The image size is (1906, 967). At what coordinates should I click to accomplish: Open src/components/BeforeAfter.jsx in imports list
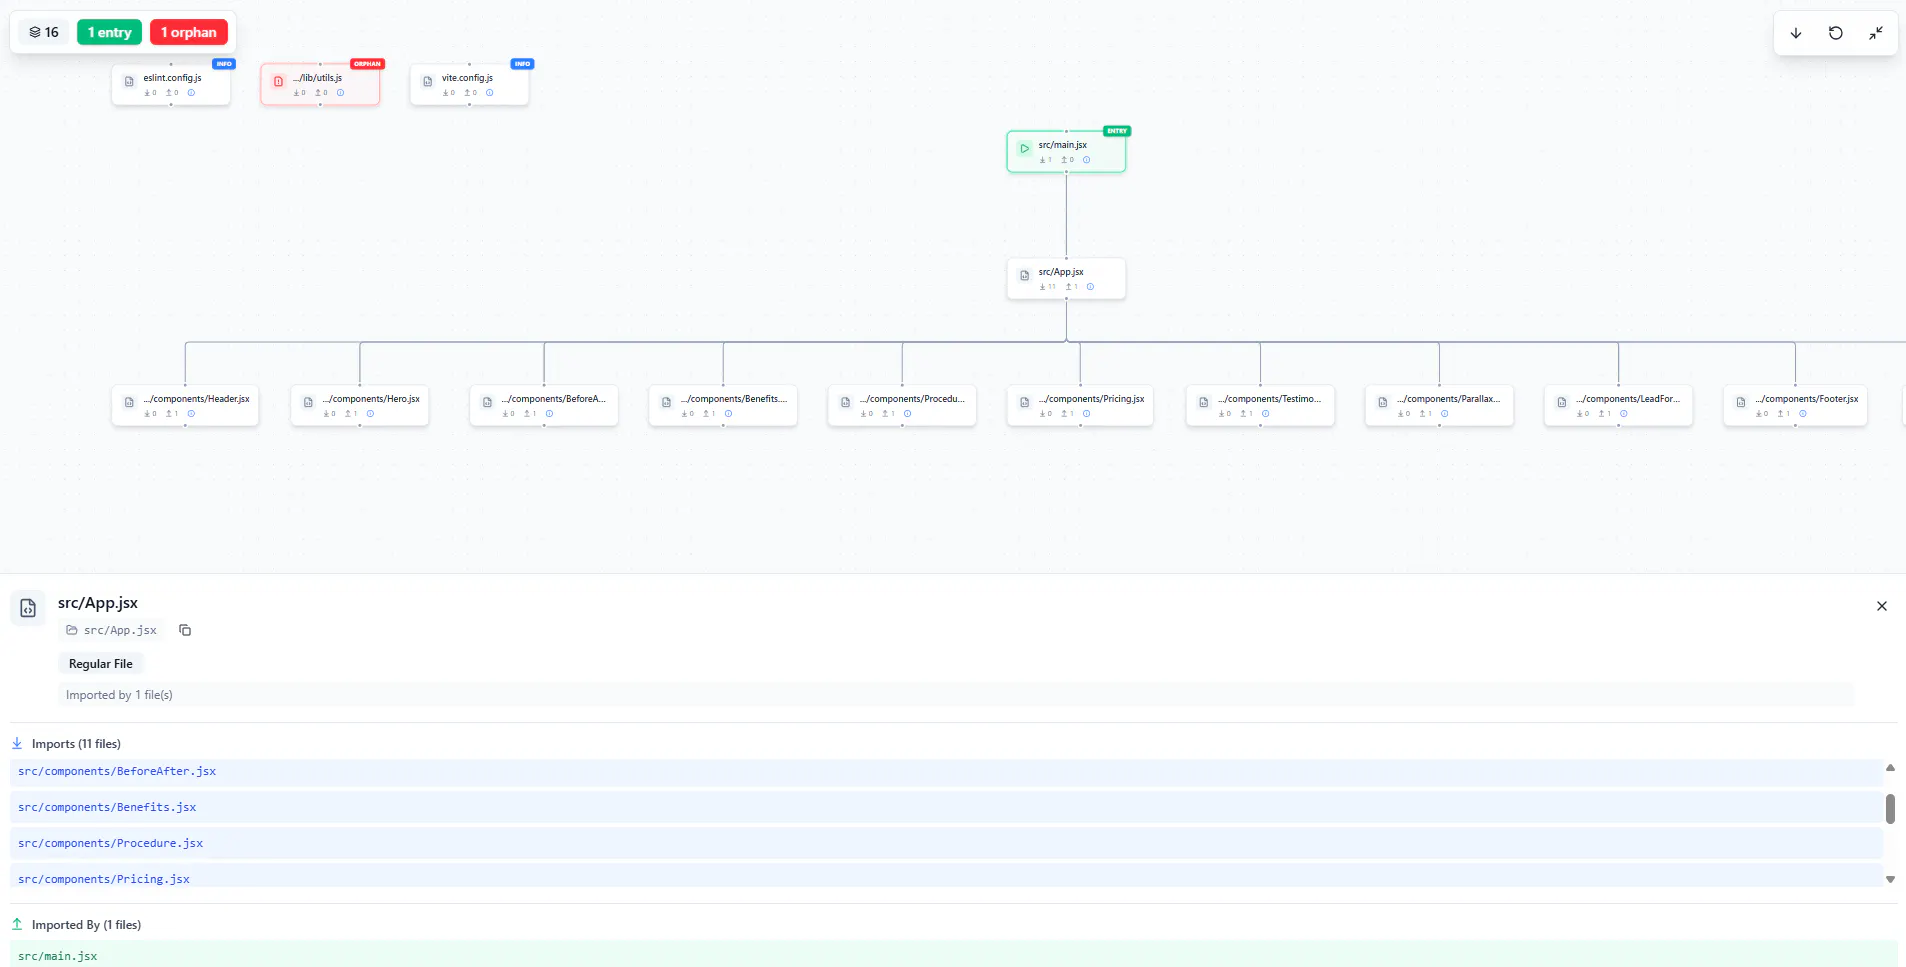pos(946,772)
